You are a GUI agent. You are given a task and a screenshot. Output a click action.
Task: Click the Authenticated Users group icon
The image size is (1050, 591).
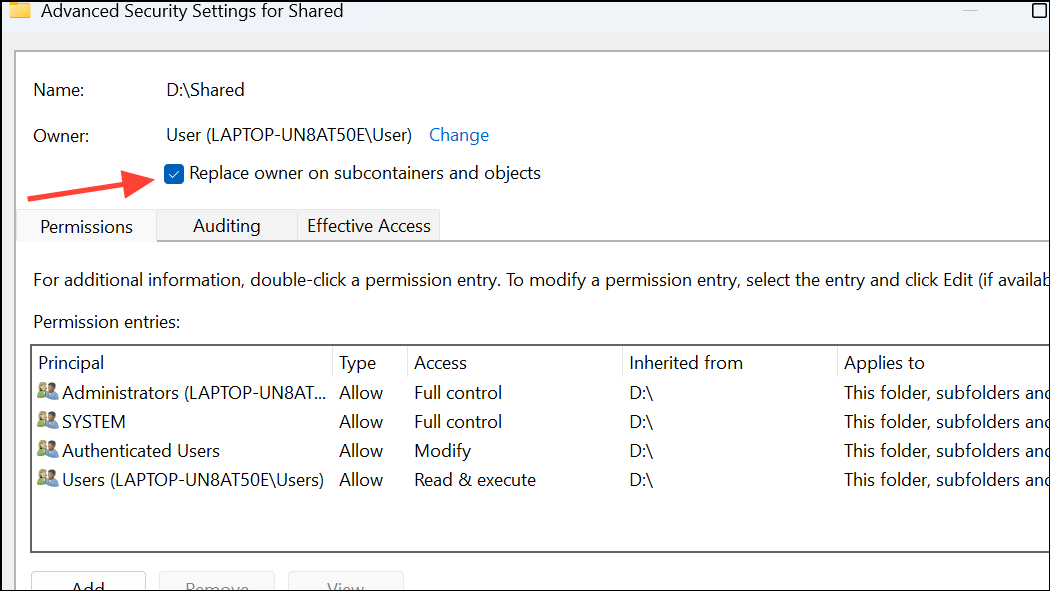point(48,449)
